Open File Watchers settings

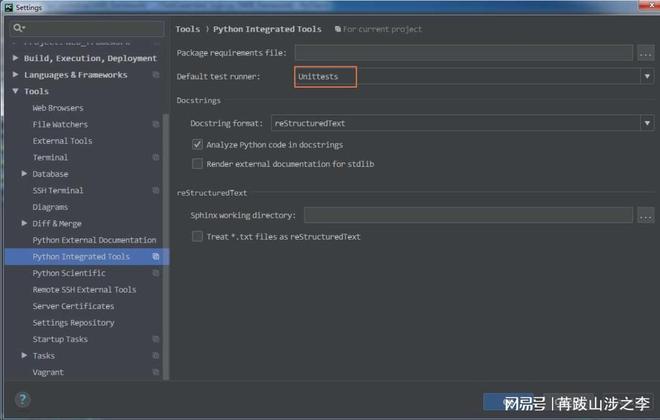(x=60, y=124)
